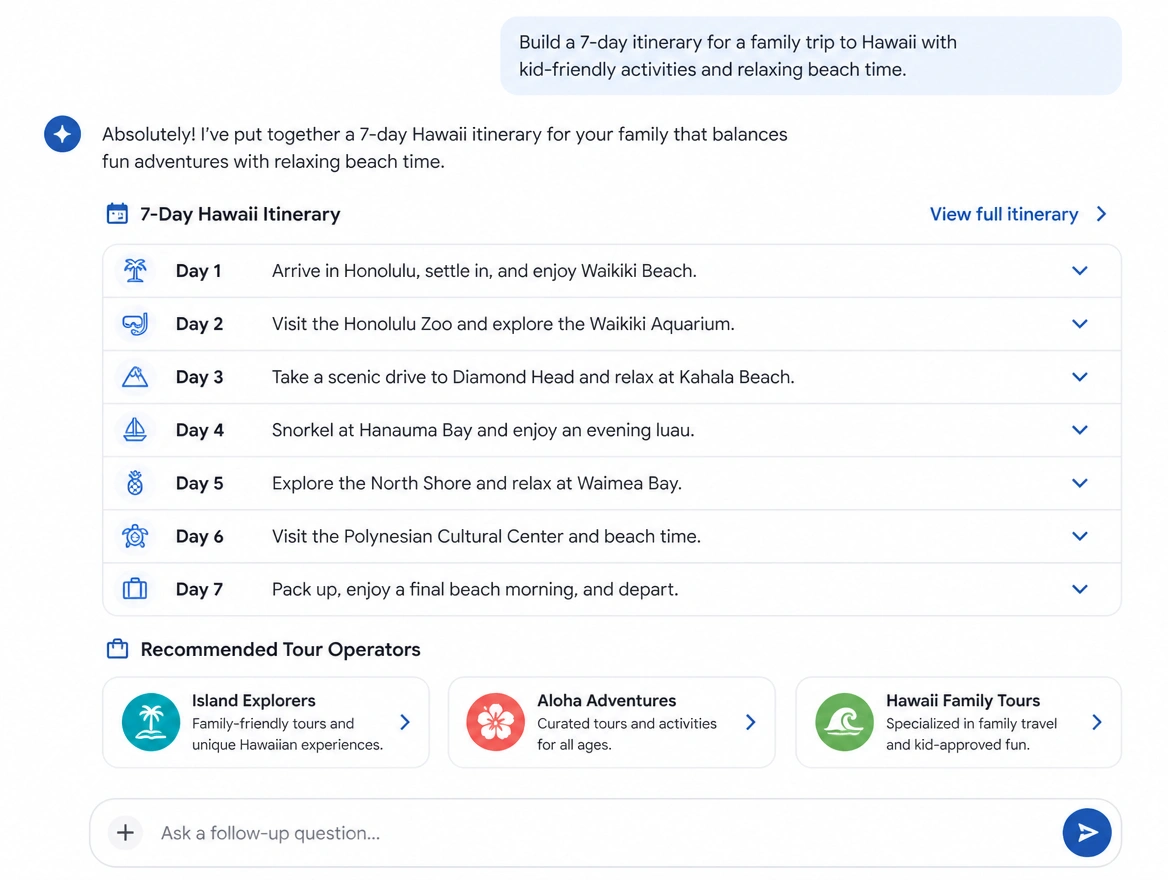Image resolution: width=1168 pixels, height=880 pixels.
Task: Click the Hawaii Family Tours wave logo
Action: 844,722
